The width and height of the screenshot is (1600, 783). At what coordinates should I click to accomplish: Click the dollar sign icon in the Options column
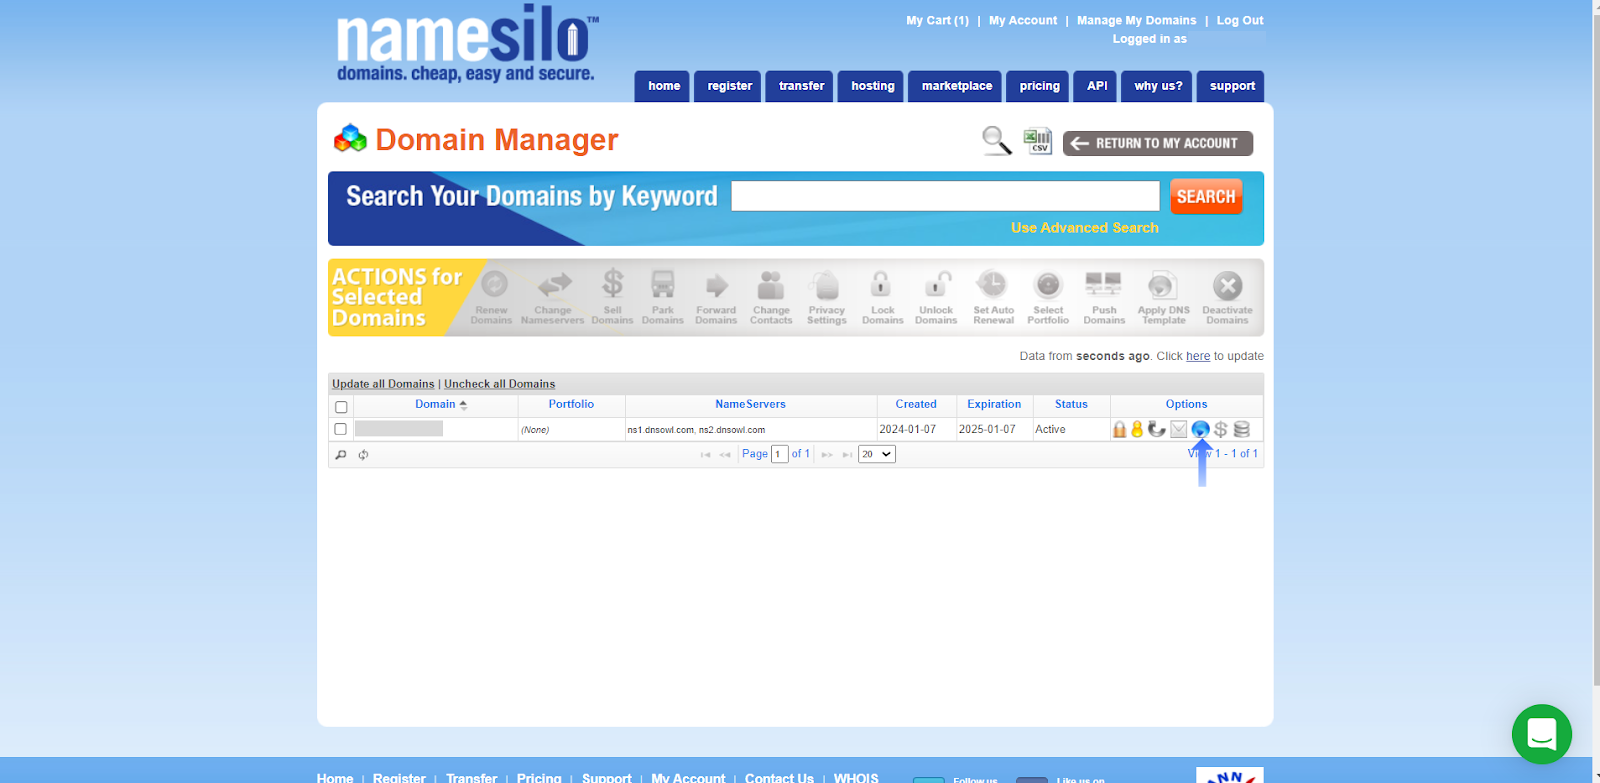[1221, 429]
